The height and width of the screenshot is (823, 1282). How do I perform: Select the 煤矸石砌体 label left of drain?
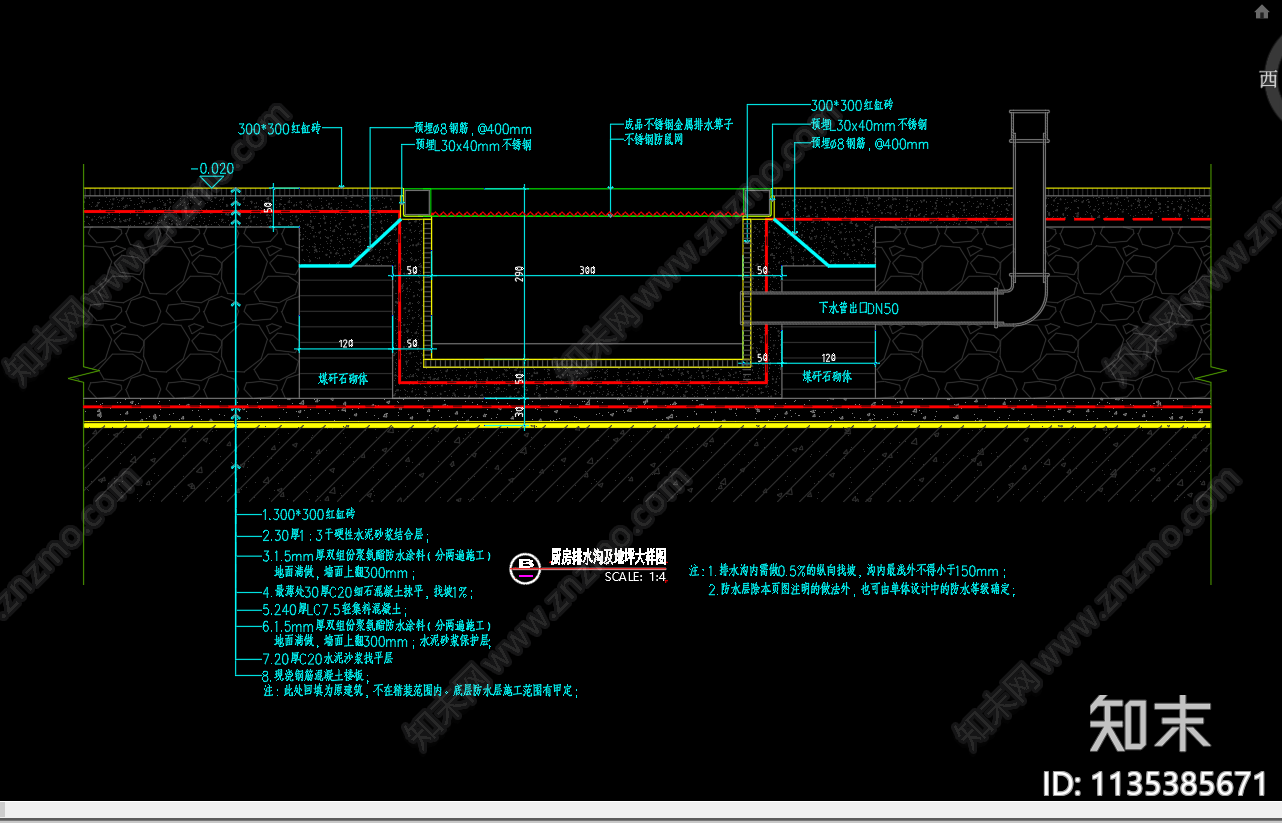343,379
